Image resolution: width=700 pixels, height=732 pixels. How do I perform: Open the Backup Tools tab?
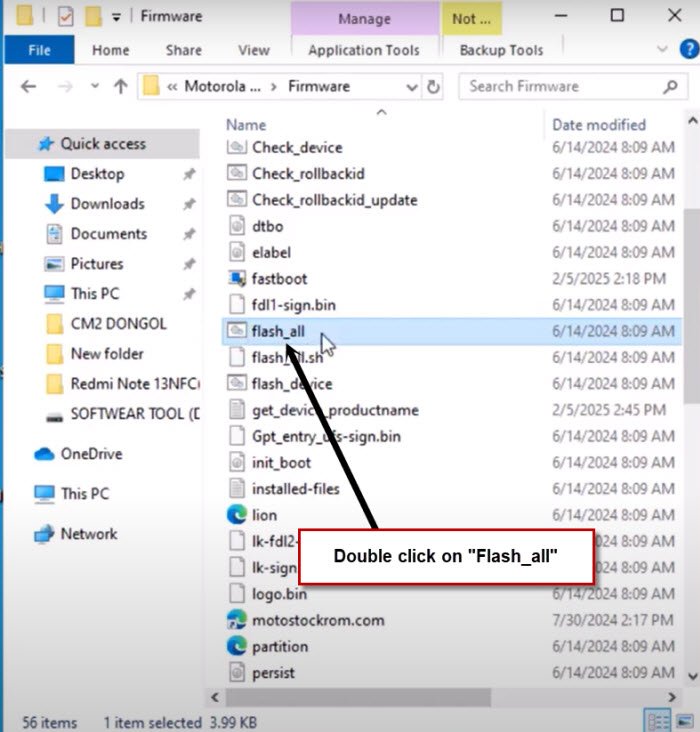pos(501,50)
